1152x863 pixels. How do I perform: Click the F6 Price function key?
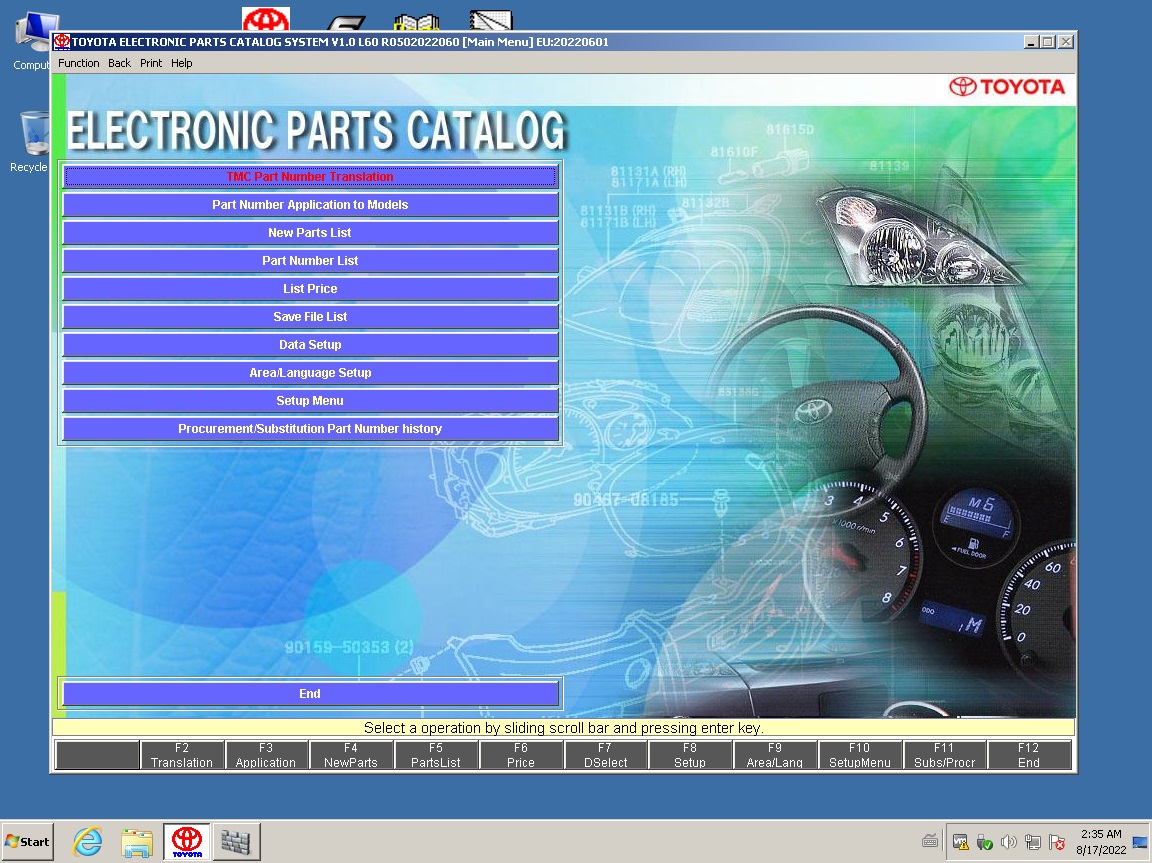(x=521, y=755)
